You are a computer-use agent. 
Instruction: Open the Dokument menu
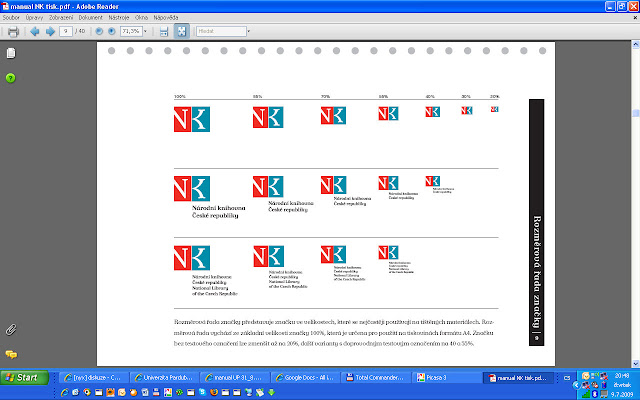pyautogui.click(x=91, y=18)
